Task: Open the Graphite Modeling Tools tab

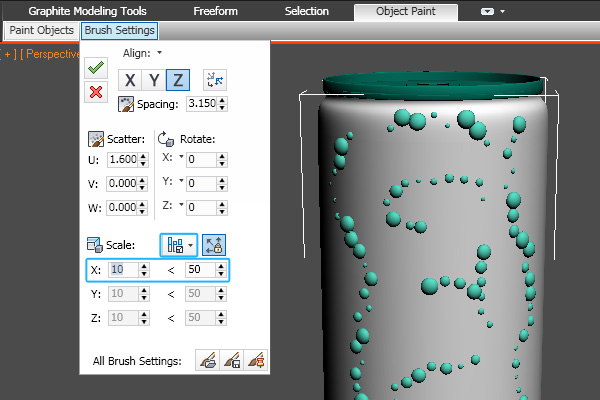Action: 87,11
